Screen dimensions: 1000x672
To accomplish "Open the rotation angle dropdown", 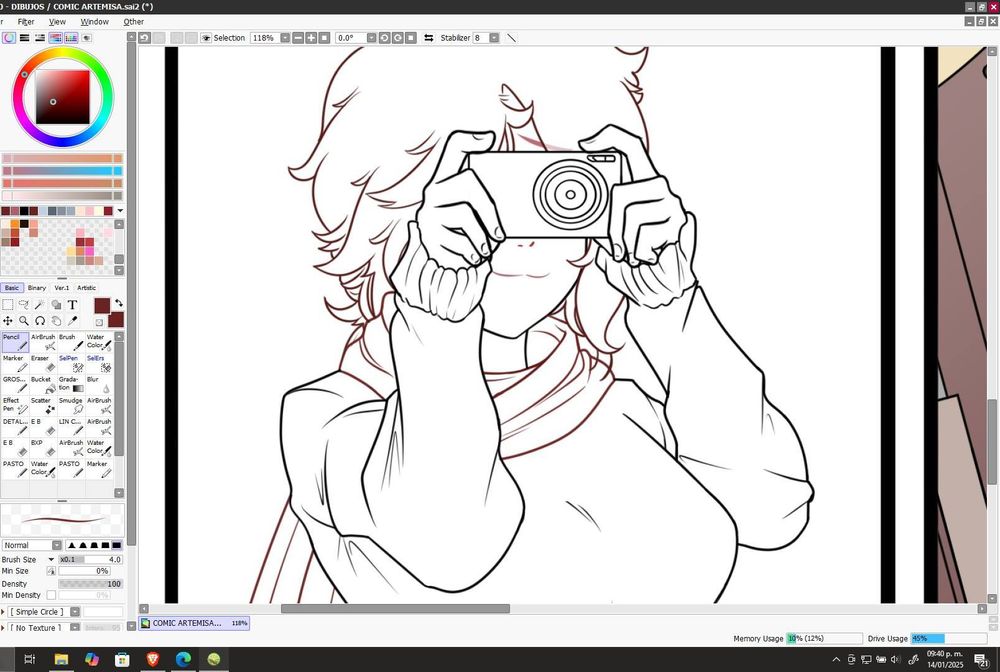I will click(x=371, y=38).
